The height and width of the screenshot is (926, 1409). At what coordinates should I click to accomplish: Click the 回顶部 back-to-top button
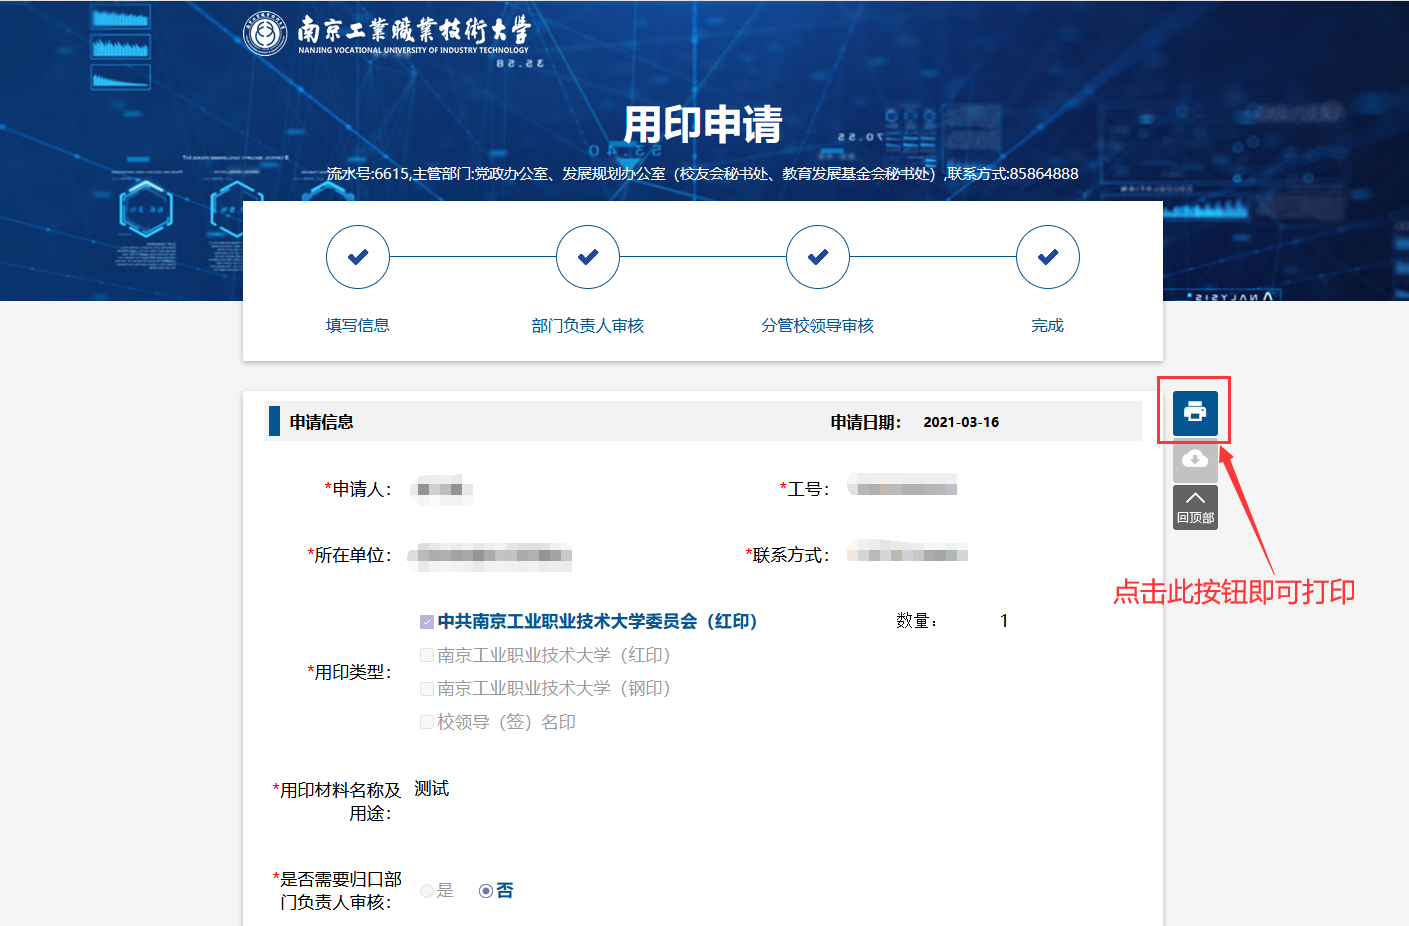[x=1194, y=507]
